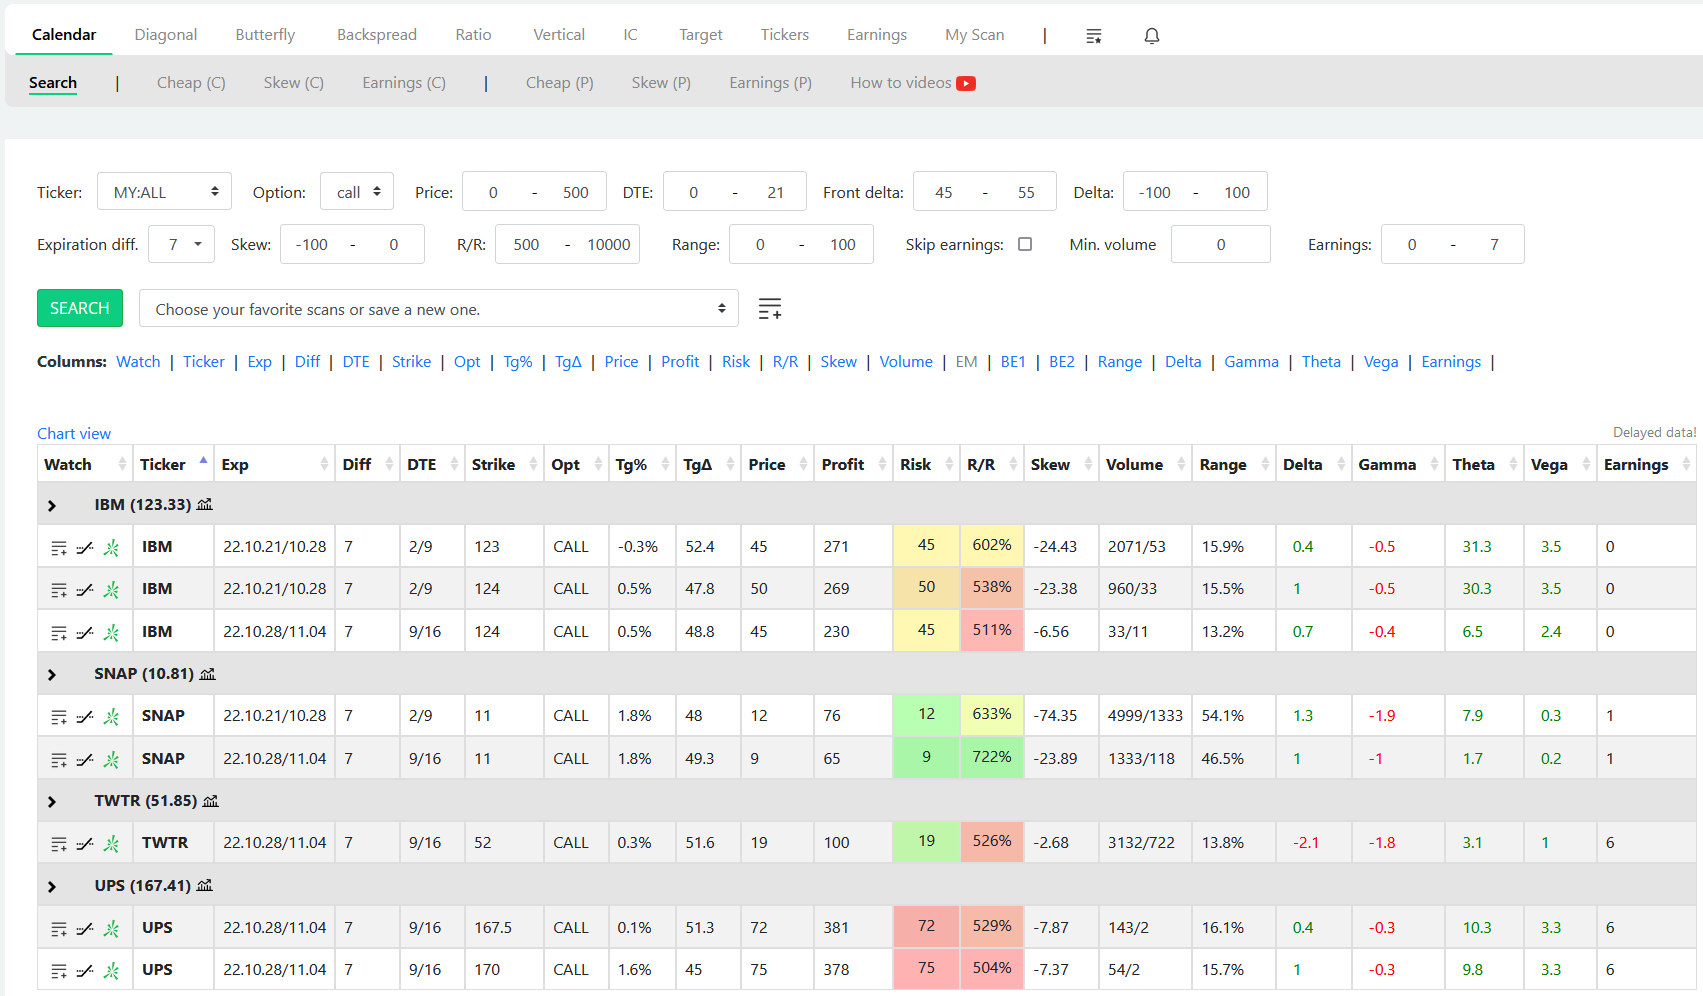The width and height of the screenshot is (1703, 996).
Task: Sort table by the Profit column header
Action: point(852,465)
